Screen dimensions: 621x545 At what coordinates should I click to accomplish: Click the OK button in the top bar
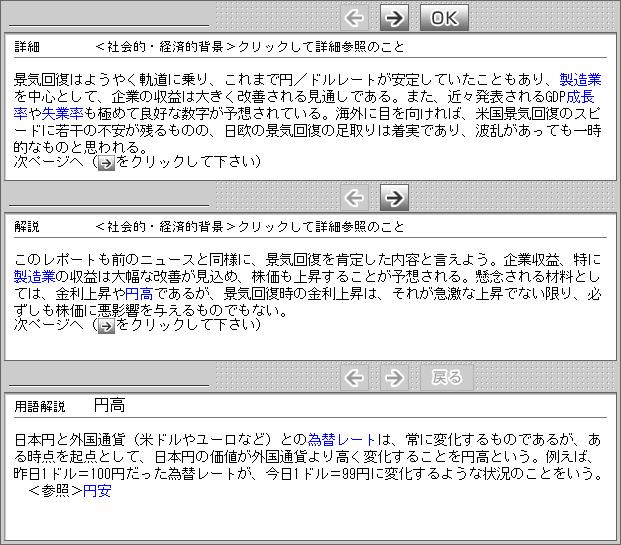tap(444, 18)
